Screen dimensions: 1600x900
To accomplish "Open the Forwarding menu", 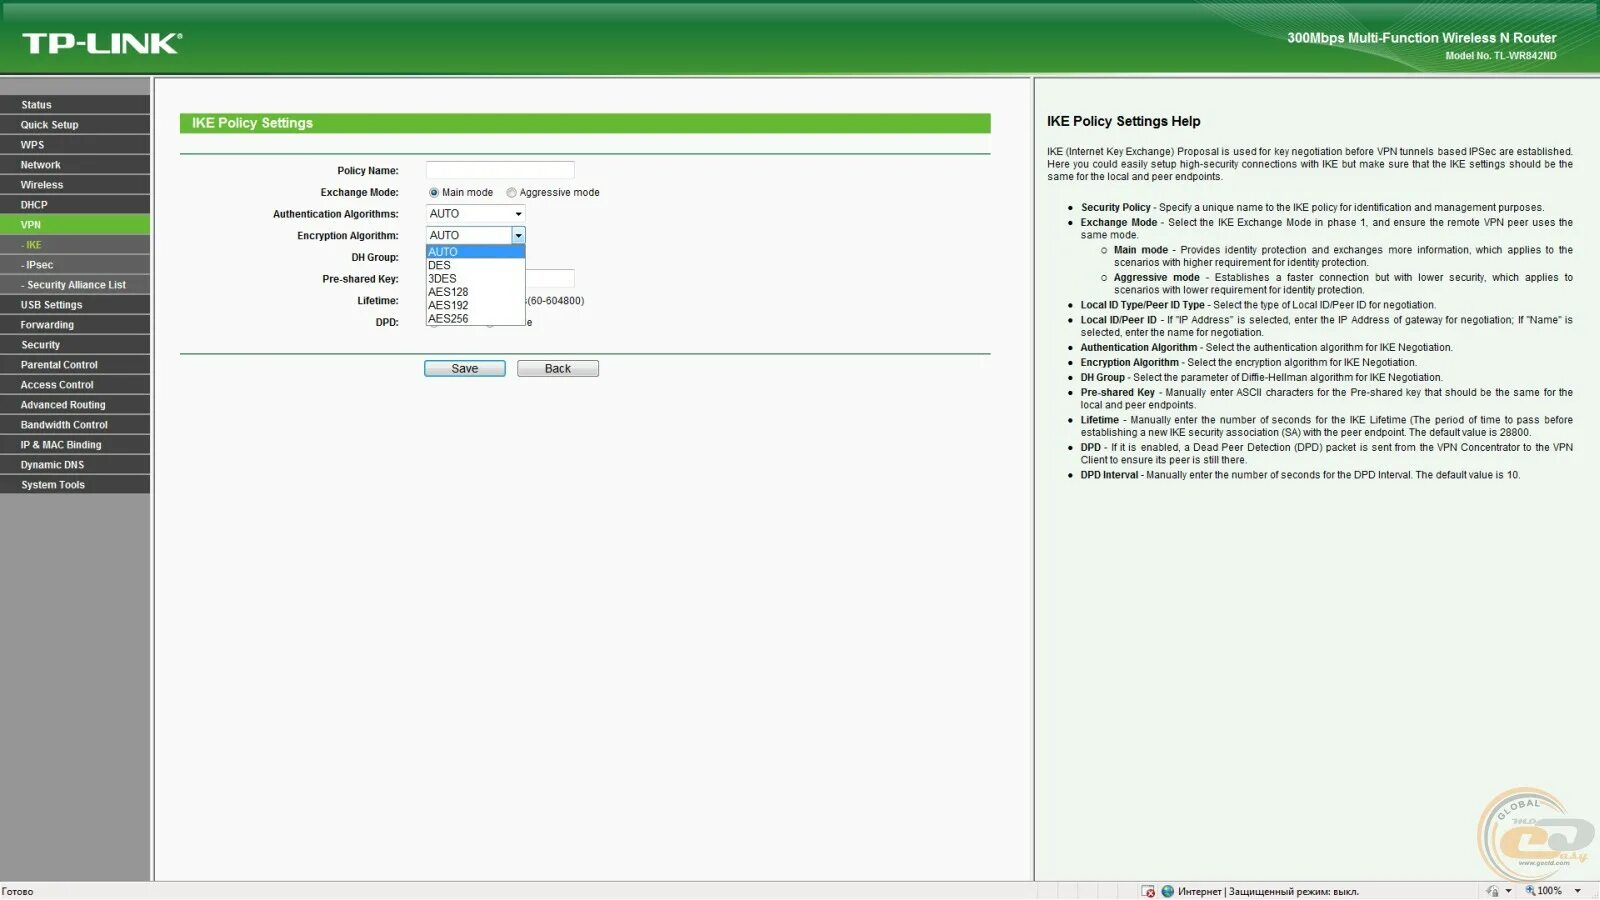I will (75, 325).
